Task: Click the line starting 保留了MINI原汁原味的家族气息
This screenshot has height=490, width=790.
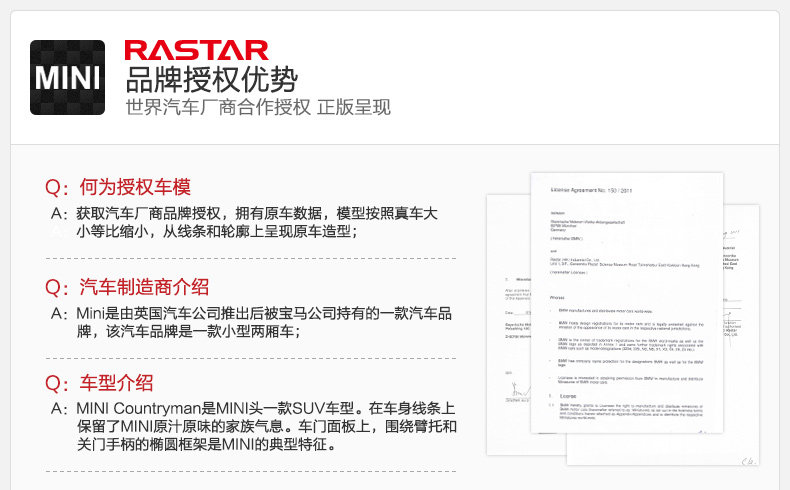Action: [x=267, y=426]
